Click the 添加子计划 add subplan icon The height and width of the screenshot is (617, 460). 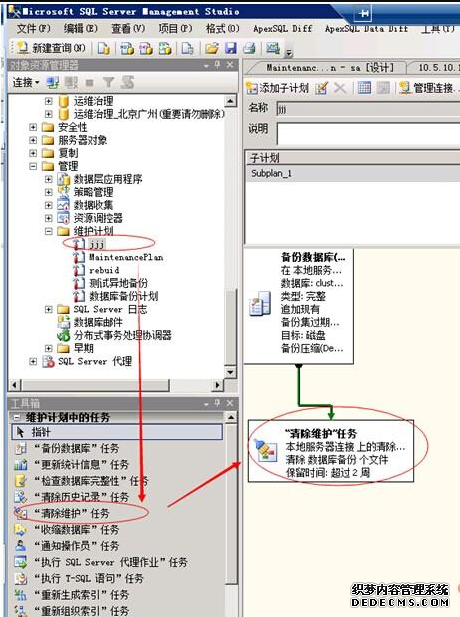252,88
